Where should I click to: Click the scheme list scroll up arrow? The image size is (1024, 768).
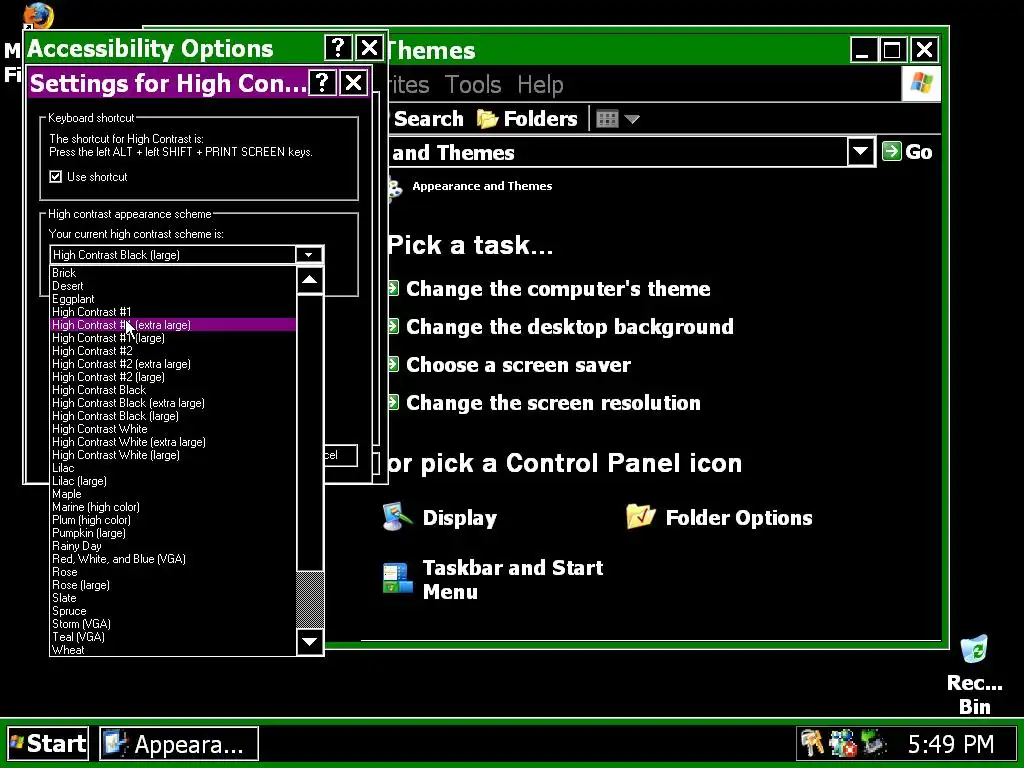[310, 281]
